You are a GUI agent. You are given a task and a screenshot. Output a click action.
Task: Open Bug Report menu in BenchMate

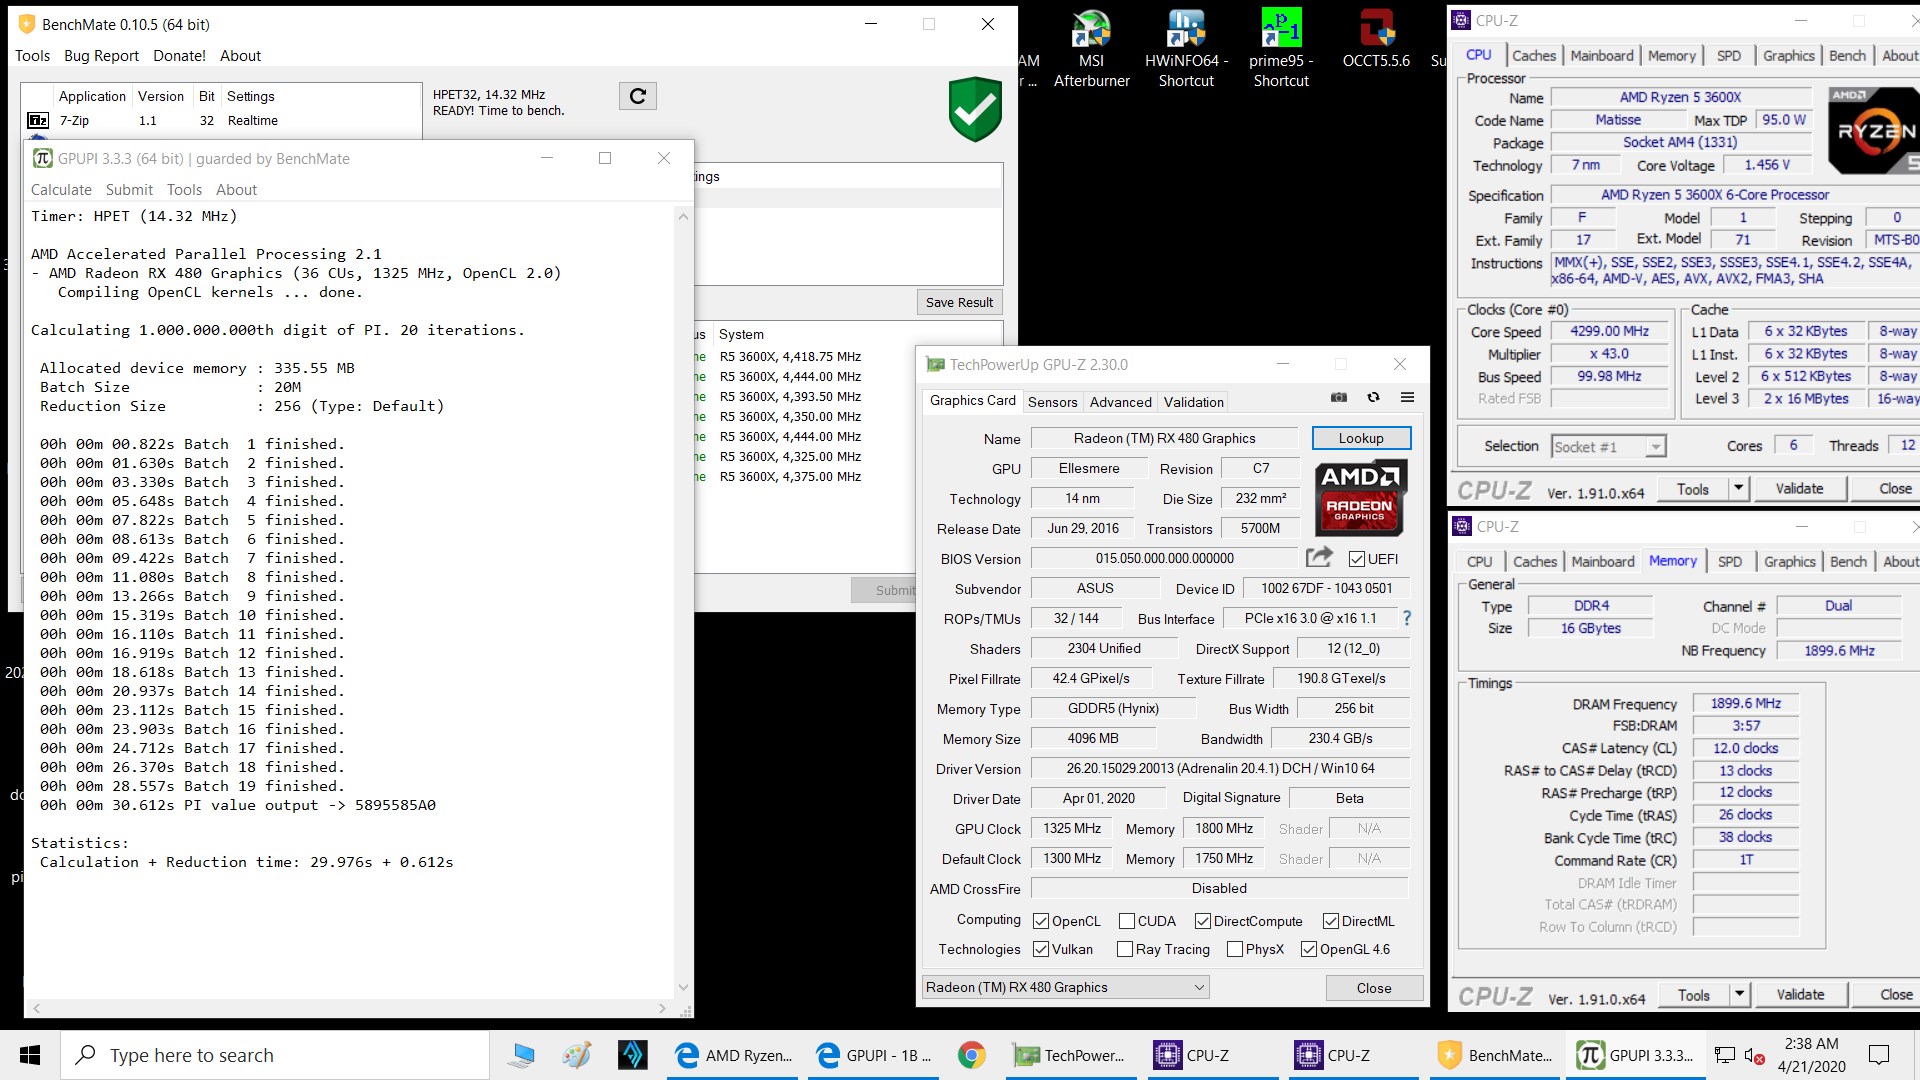101,56
